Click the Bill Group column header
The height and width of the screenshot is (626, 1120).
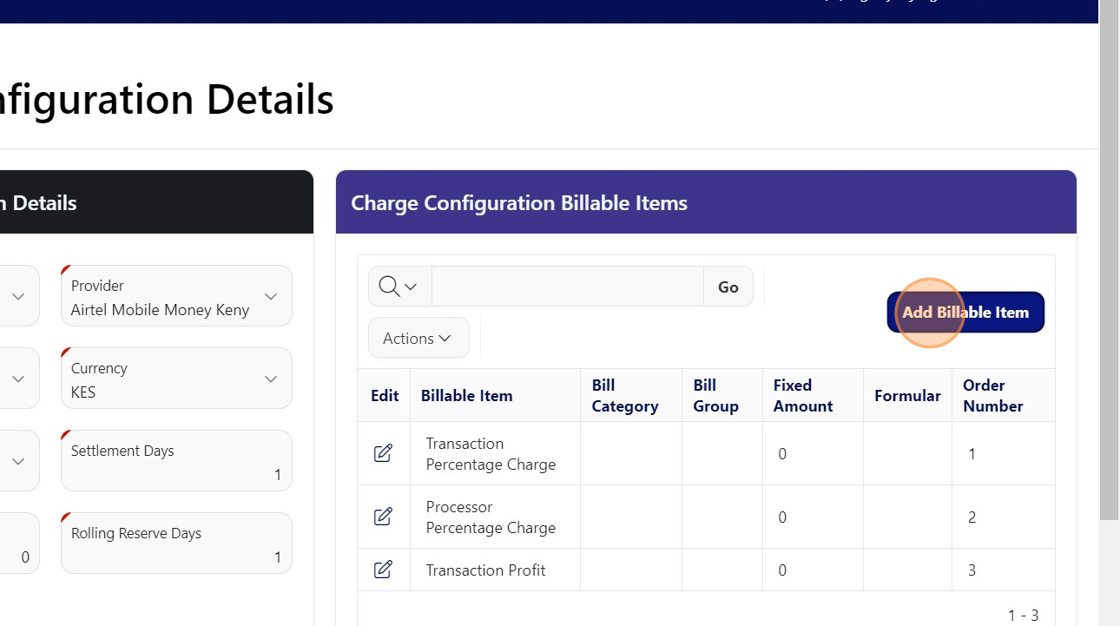715,396
